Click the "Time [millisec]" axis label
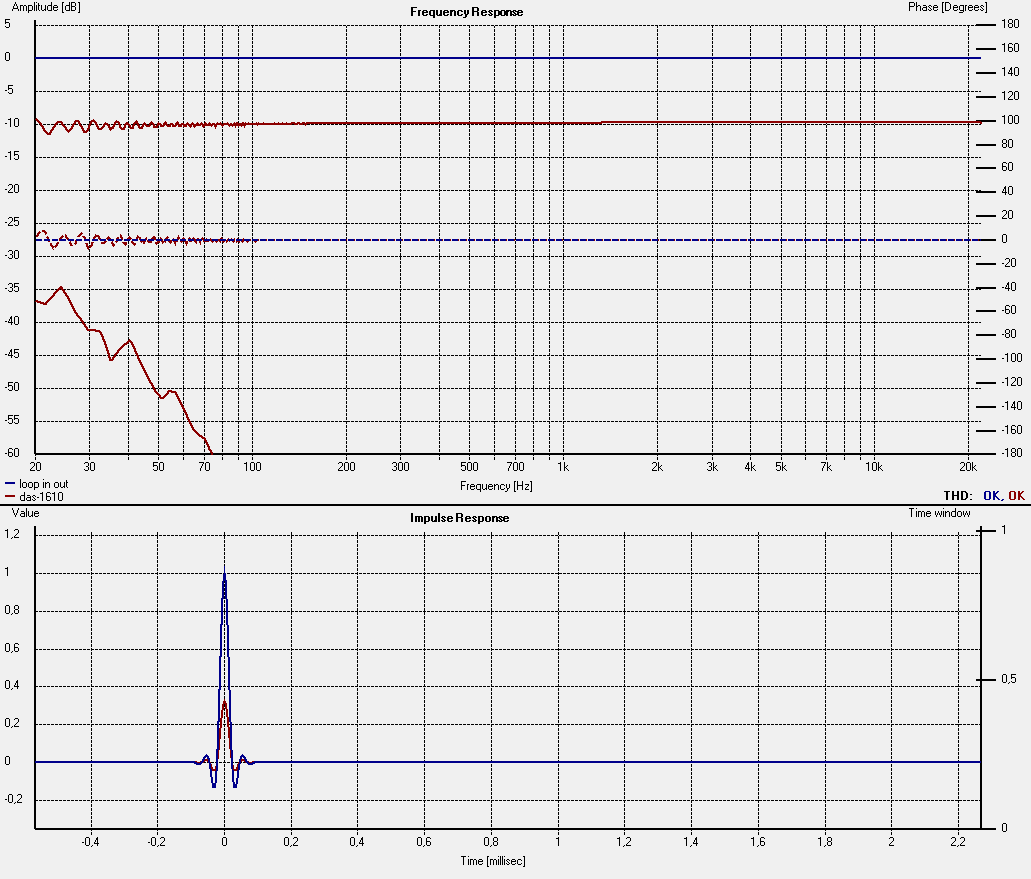Viewport: 1031px width, 879px height. coord(494,861)
